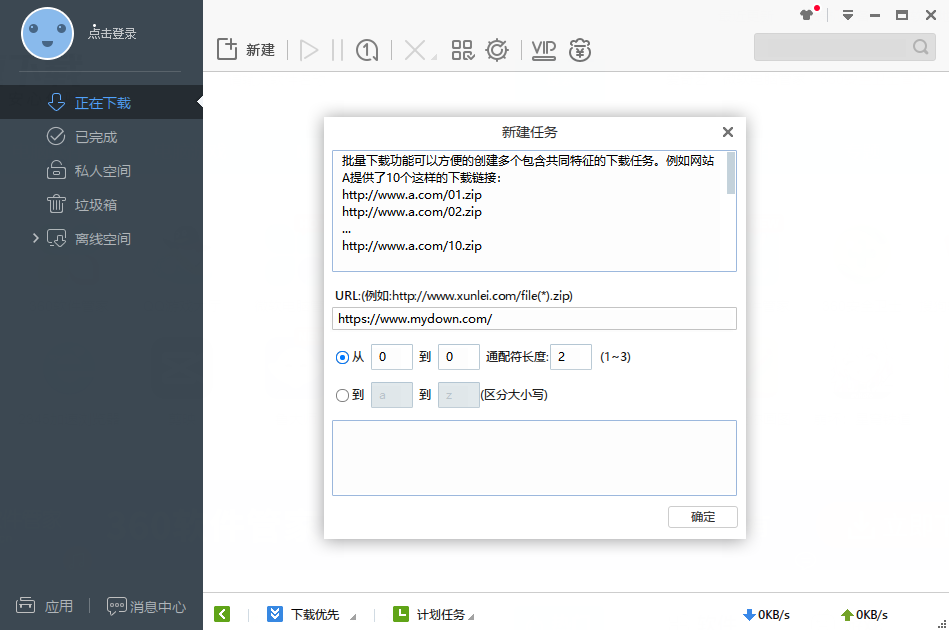This screenshot has width=949, height=630.
Task: Click the search magnifier icon
Action: tap(920, 47)
